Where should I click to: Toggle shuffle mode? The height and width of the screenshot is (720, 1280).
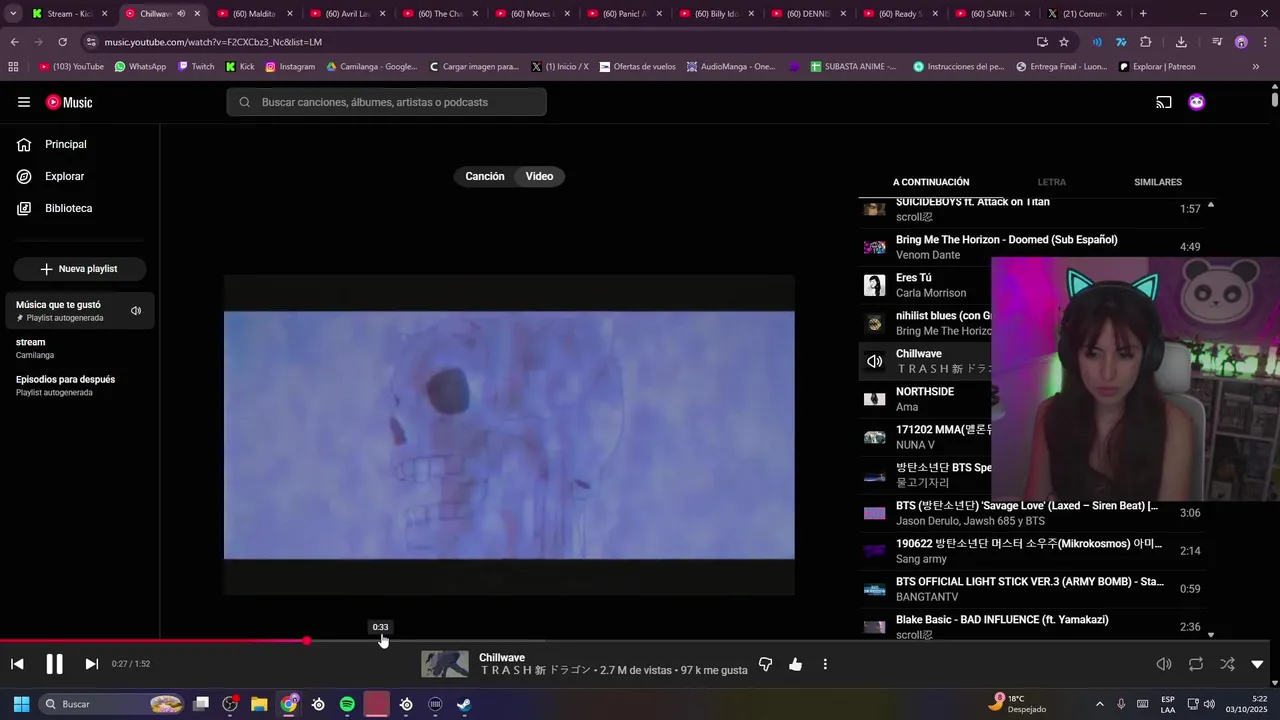pos(1227,664)
